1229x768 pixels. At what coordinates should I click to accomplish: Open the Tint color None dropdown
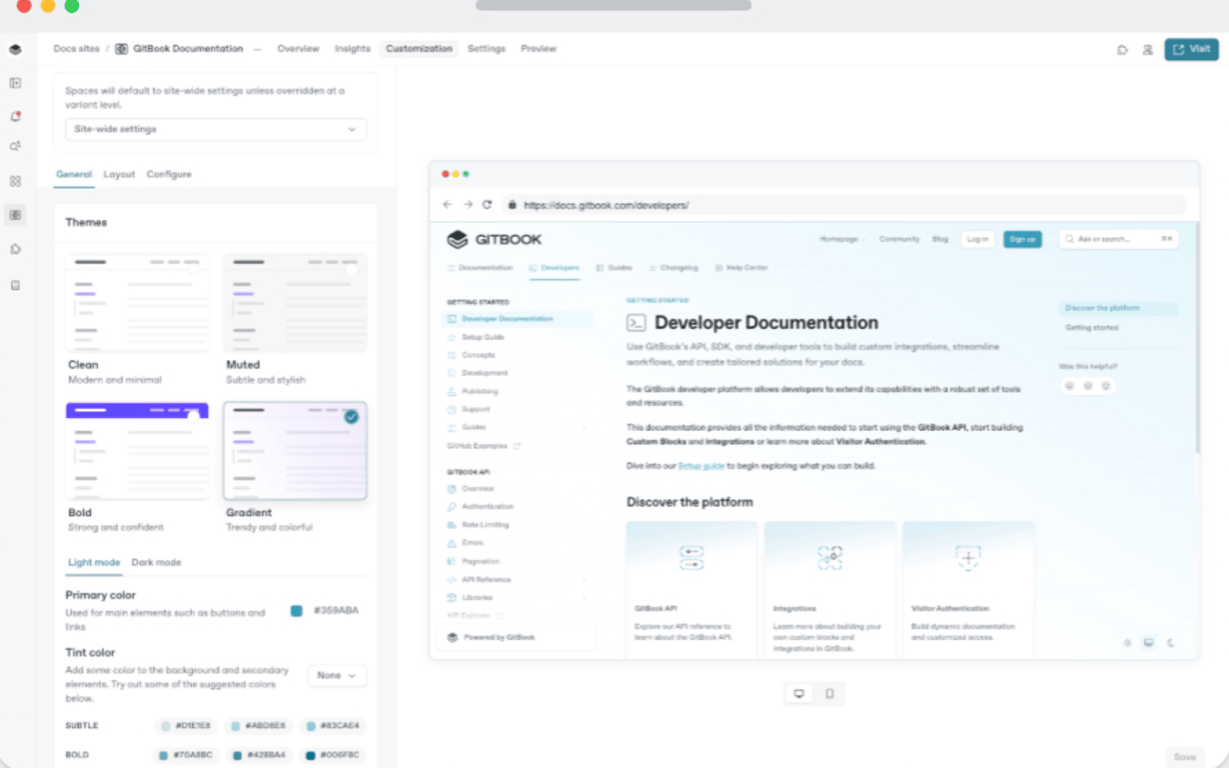point(337,676)
